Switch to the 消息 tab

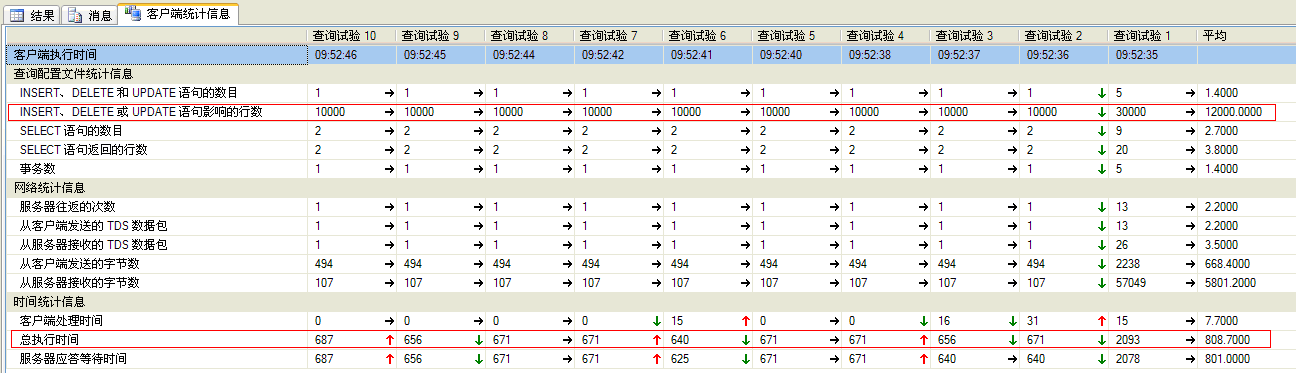pos(90,15)
